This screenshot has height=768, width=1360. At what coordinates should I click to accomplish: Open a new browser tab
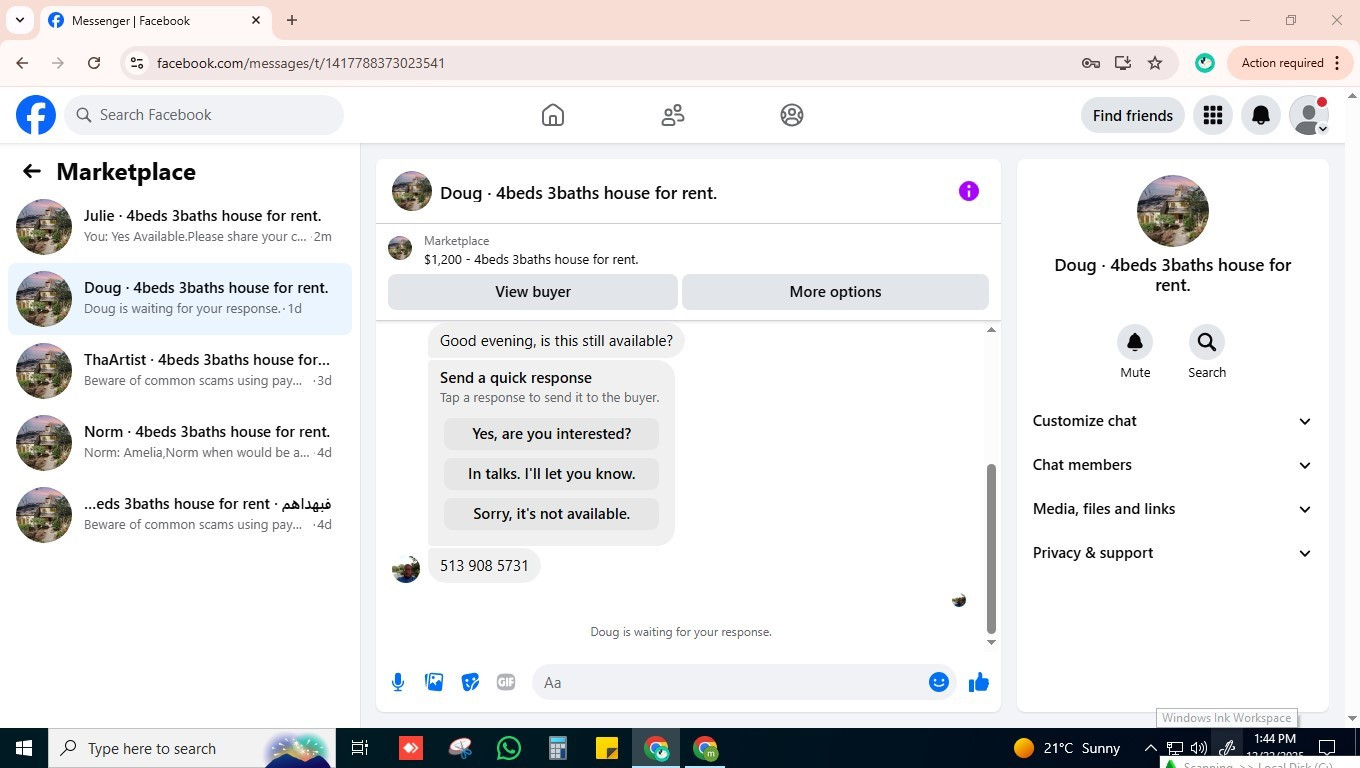point(292,20)
